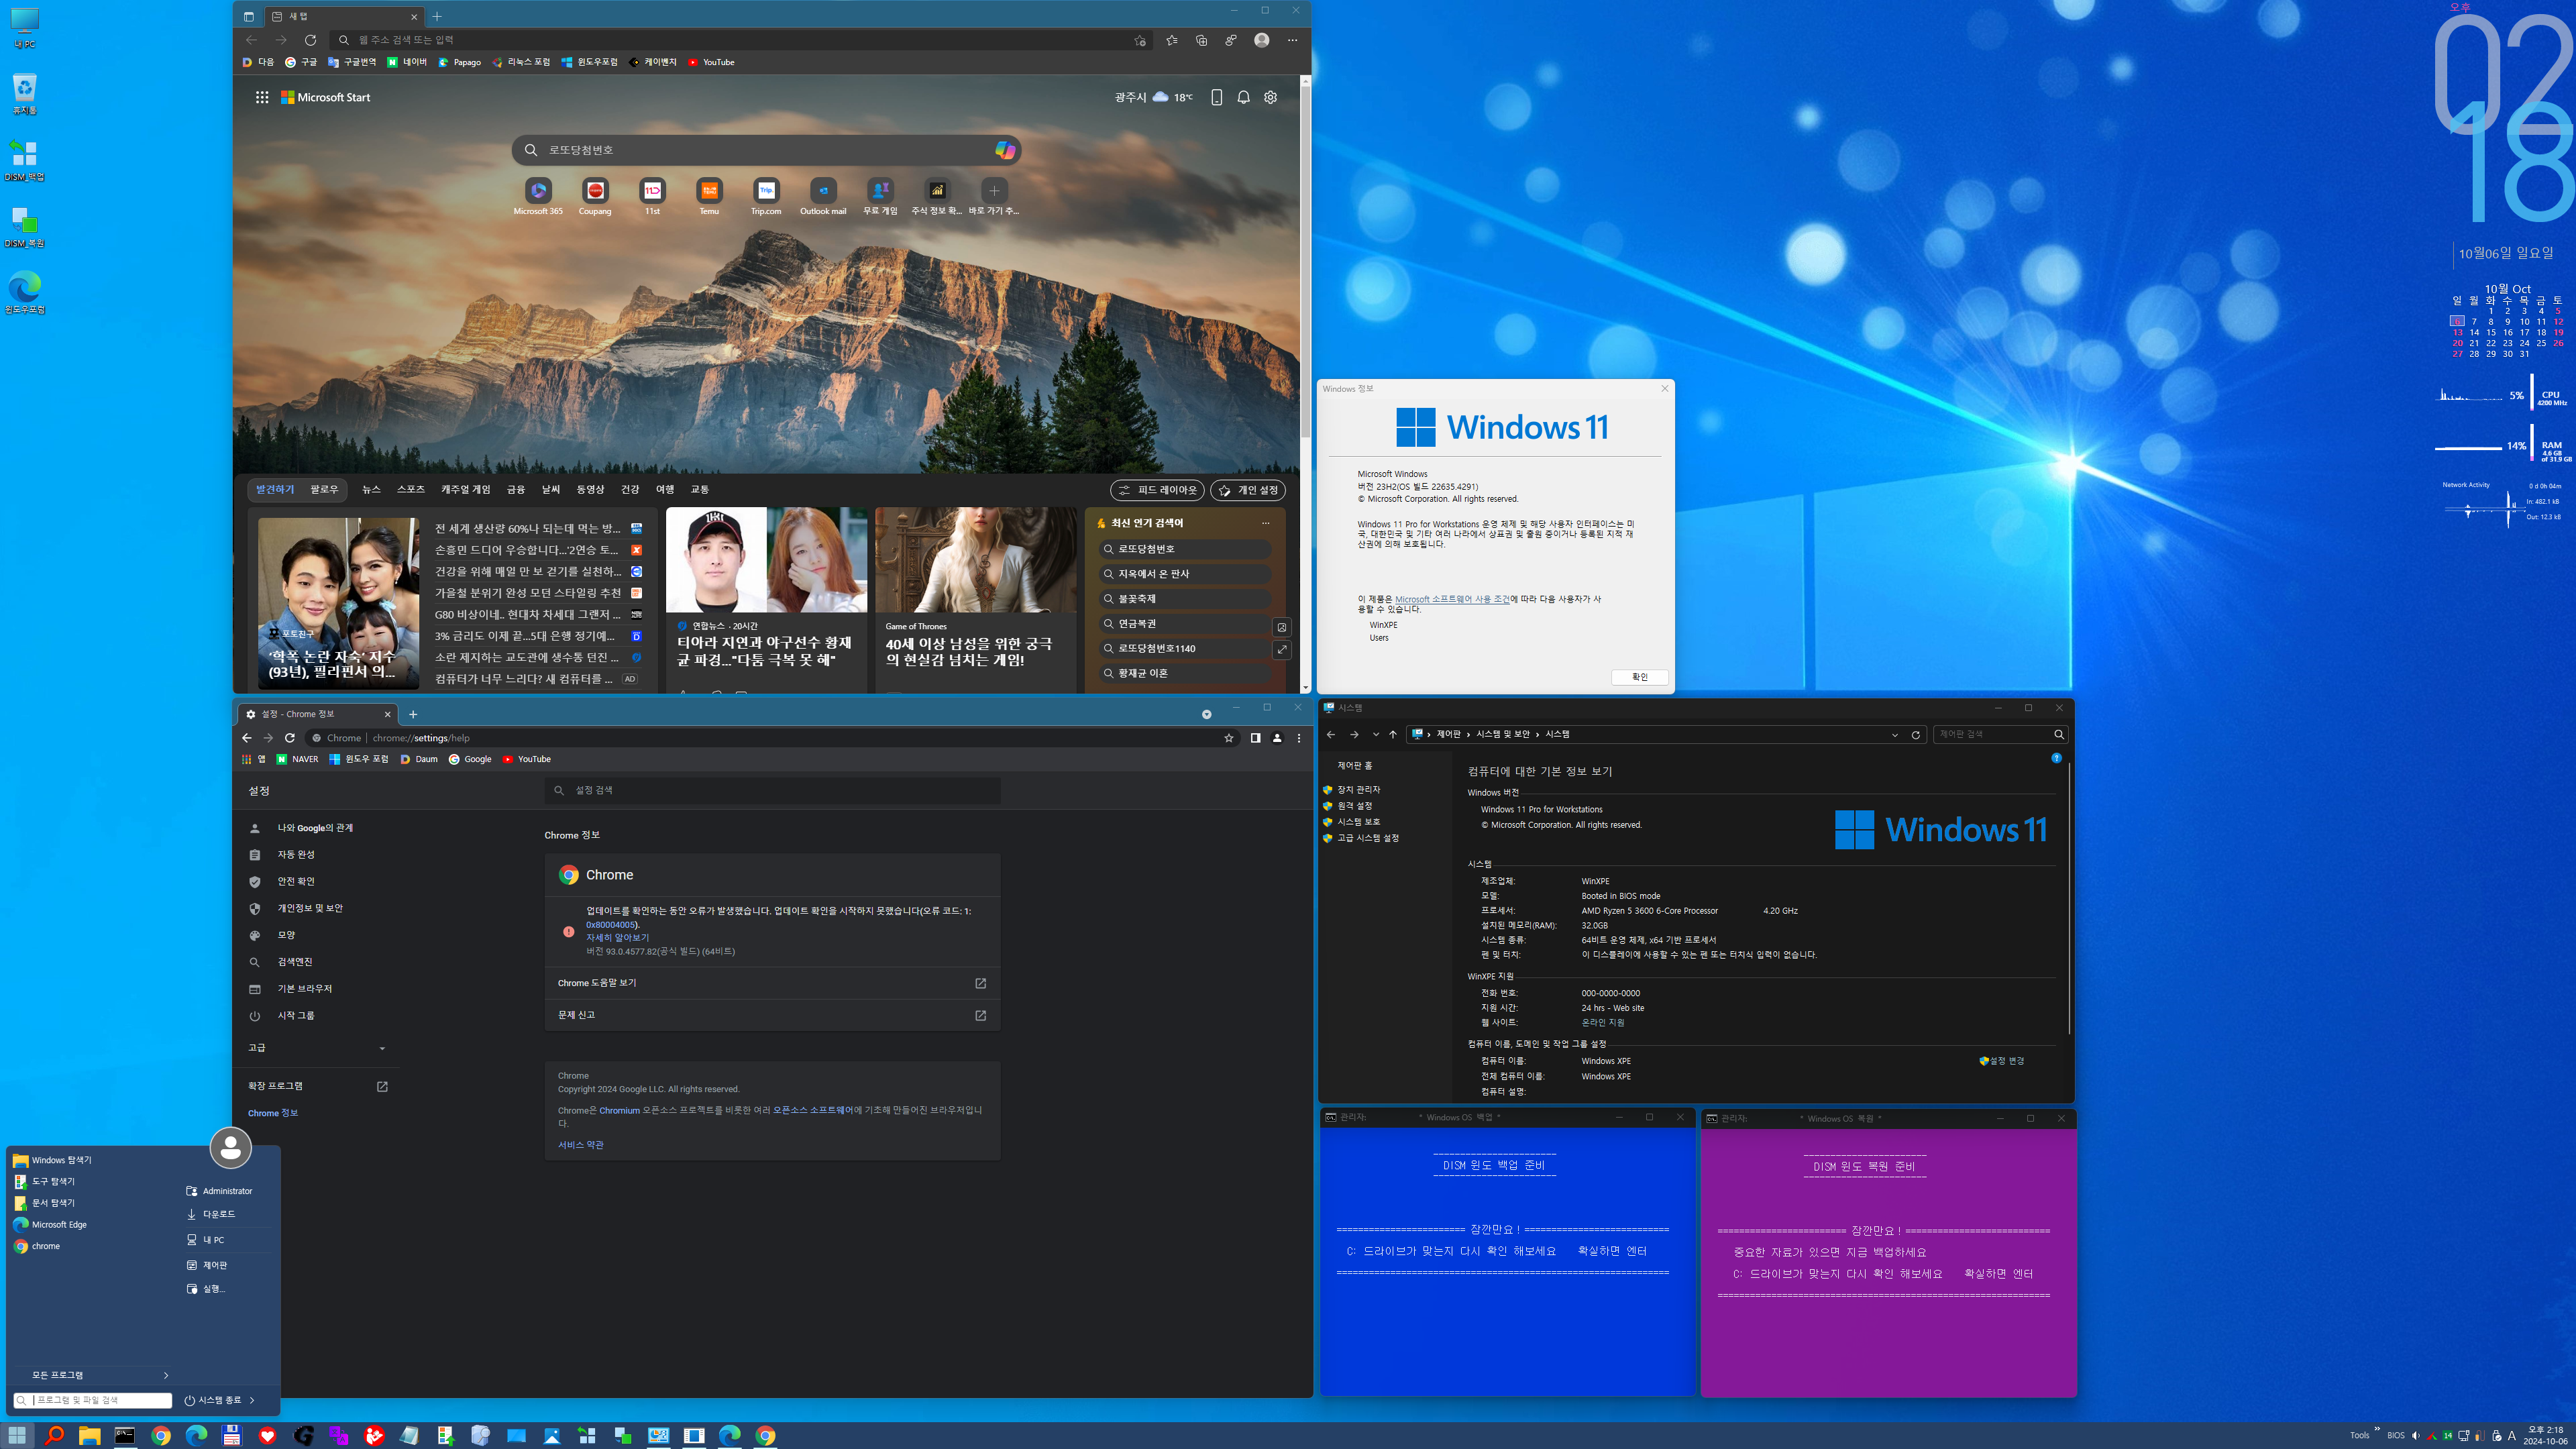2576x1449 pixels.
Task: Open Edge settings and more menu
Action: click(x=1292, y=40)
